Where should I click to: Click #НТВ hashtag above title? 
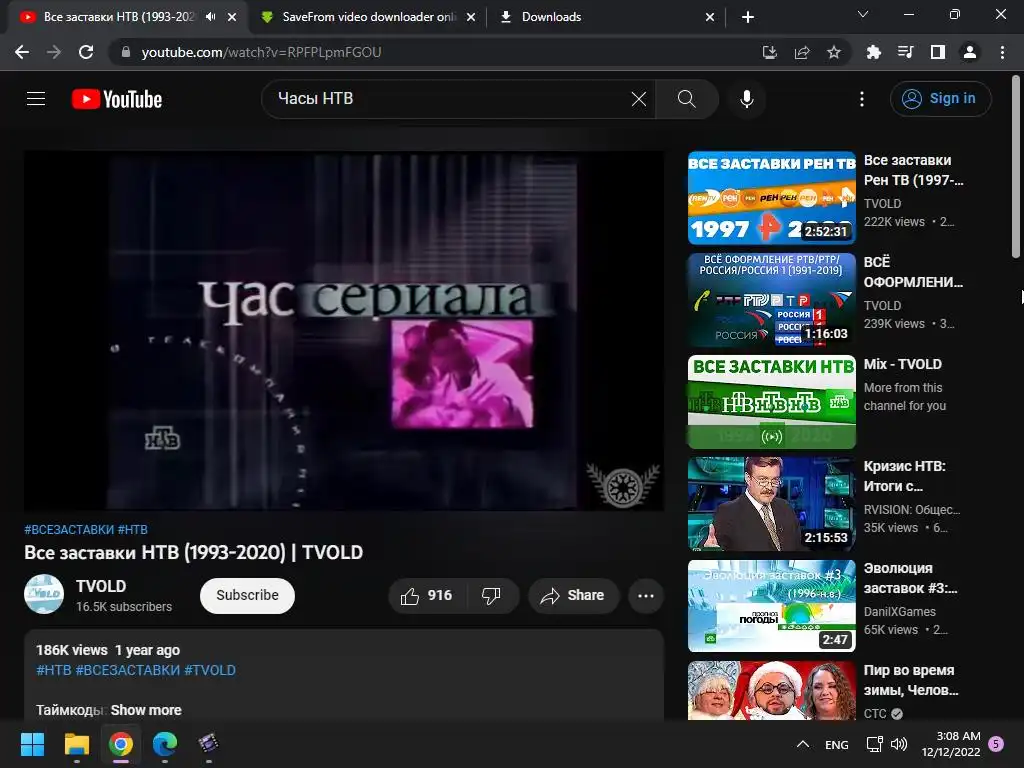coord(133,530)
